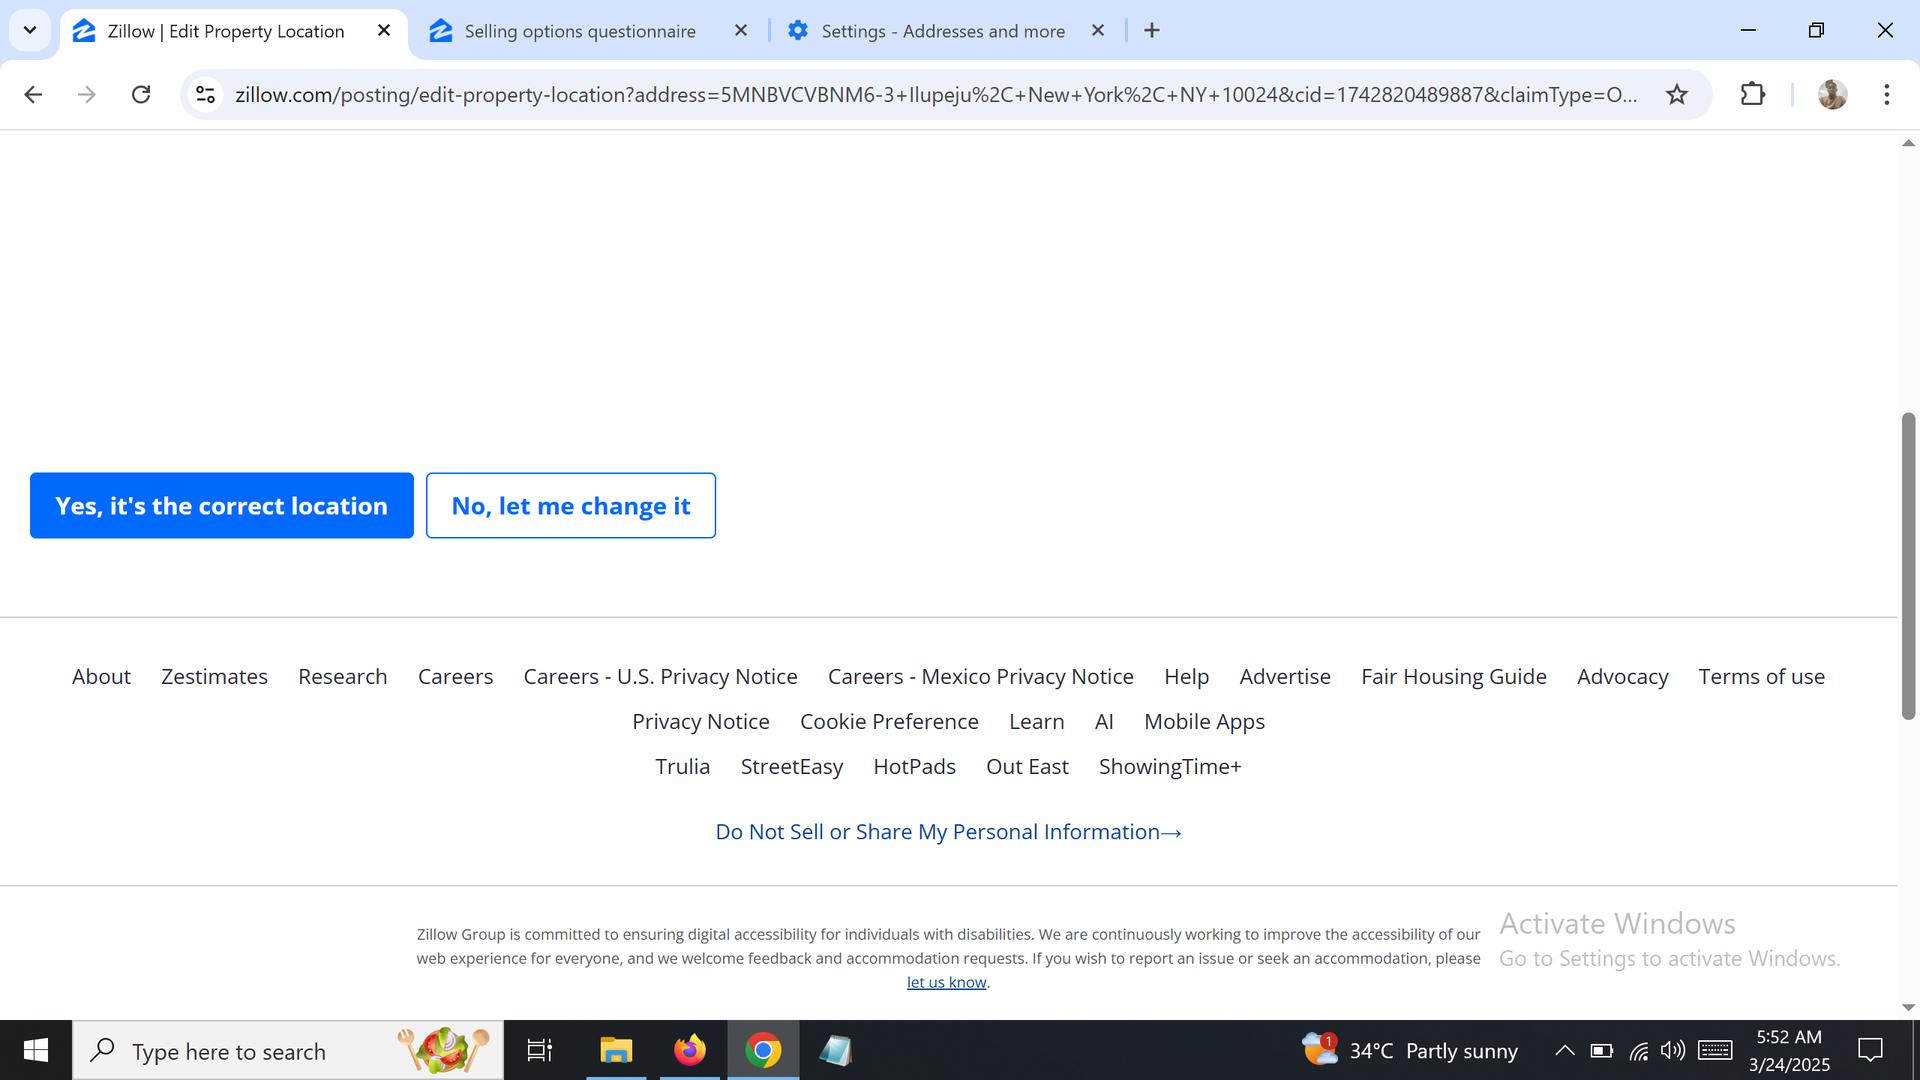Show hidden system tray icons
1920x1080 pixels.
[x=1564, y=1050]
